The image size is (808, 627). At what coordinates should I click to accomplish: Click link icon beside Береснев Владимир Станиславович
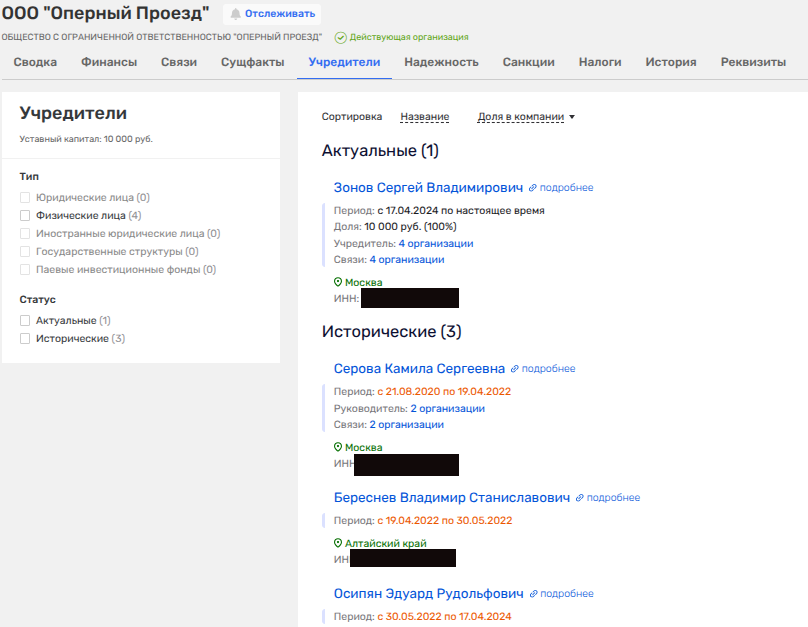tap(580, 497)
